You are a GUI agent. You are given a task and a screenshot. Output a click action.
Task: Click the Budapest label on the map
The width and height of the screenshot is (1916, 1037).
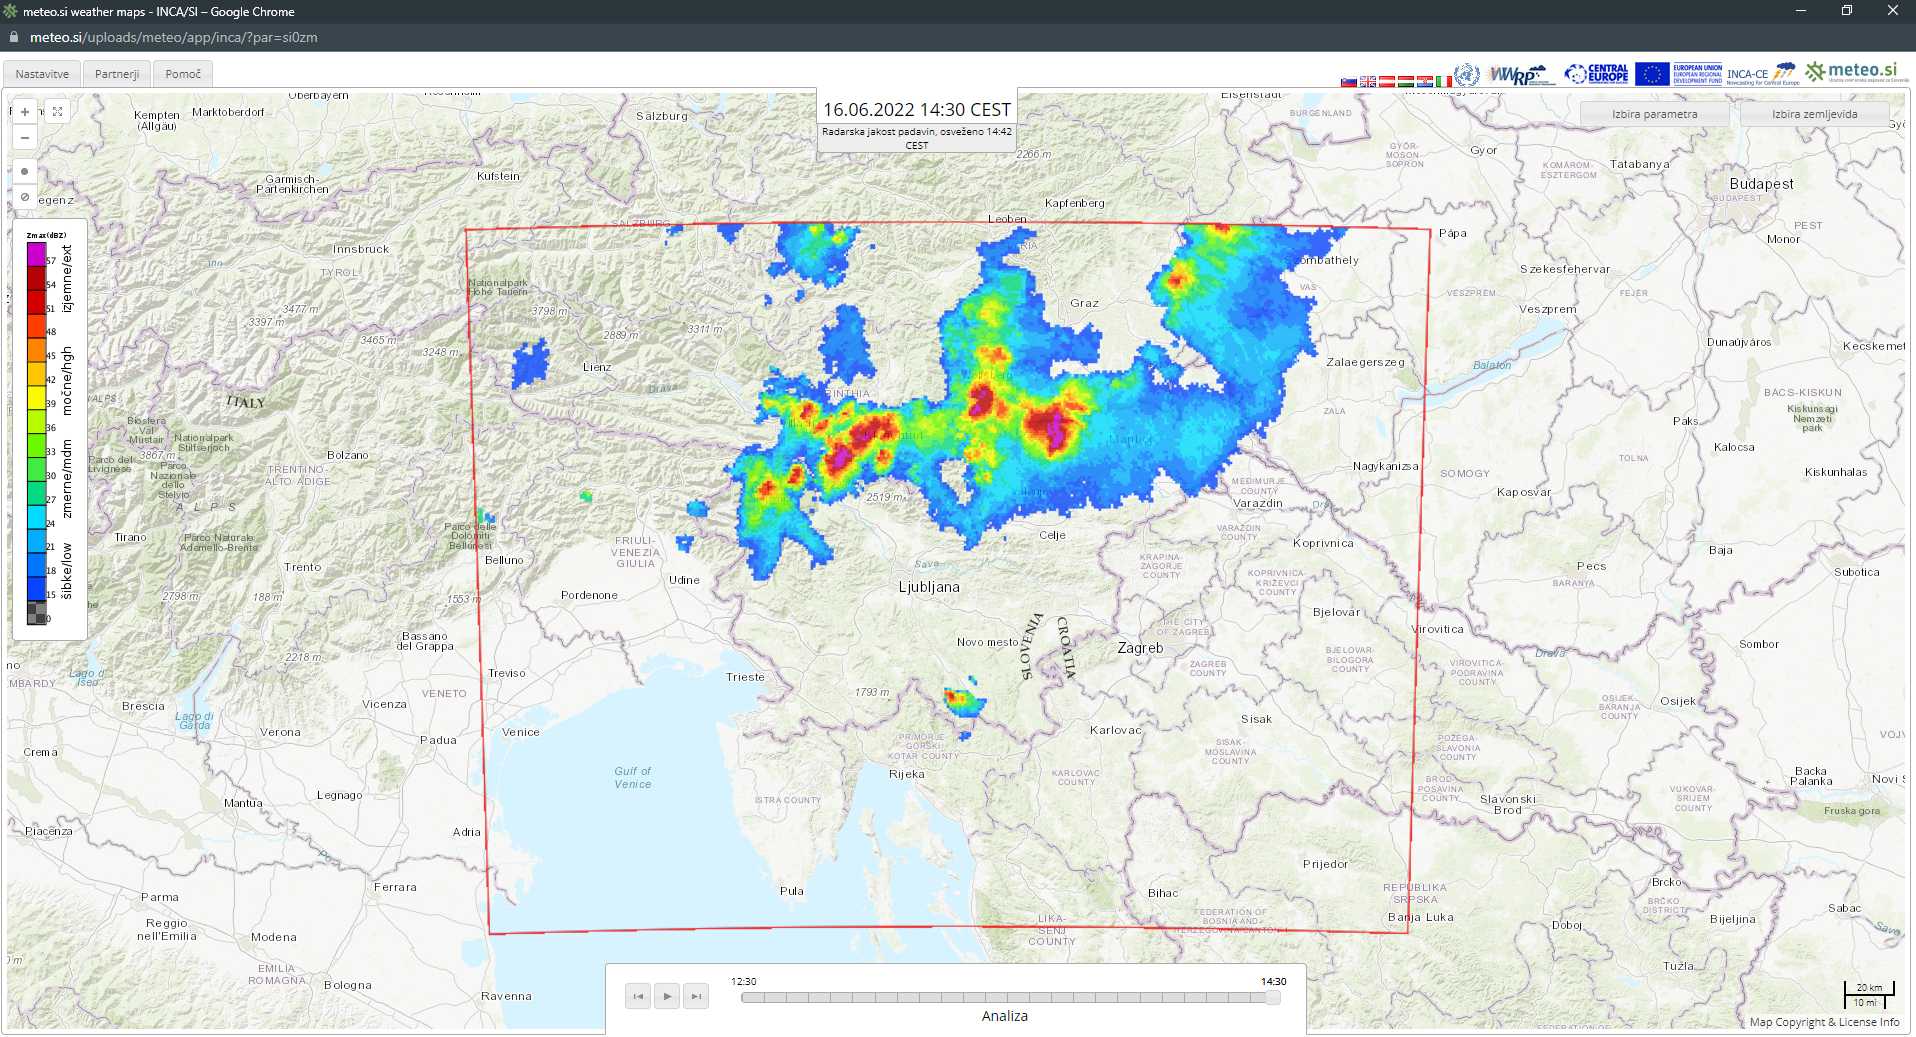[1761, 184]
